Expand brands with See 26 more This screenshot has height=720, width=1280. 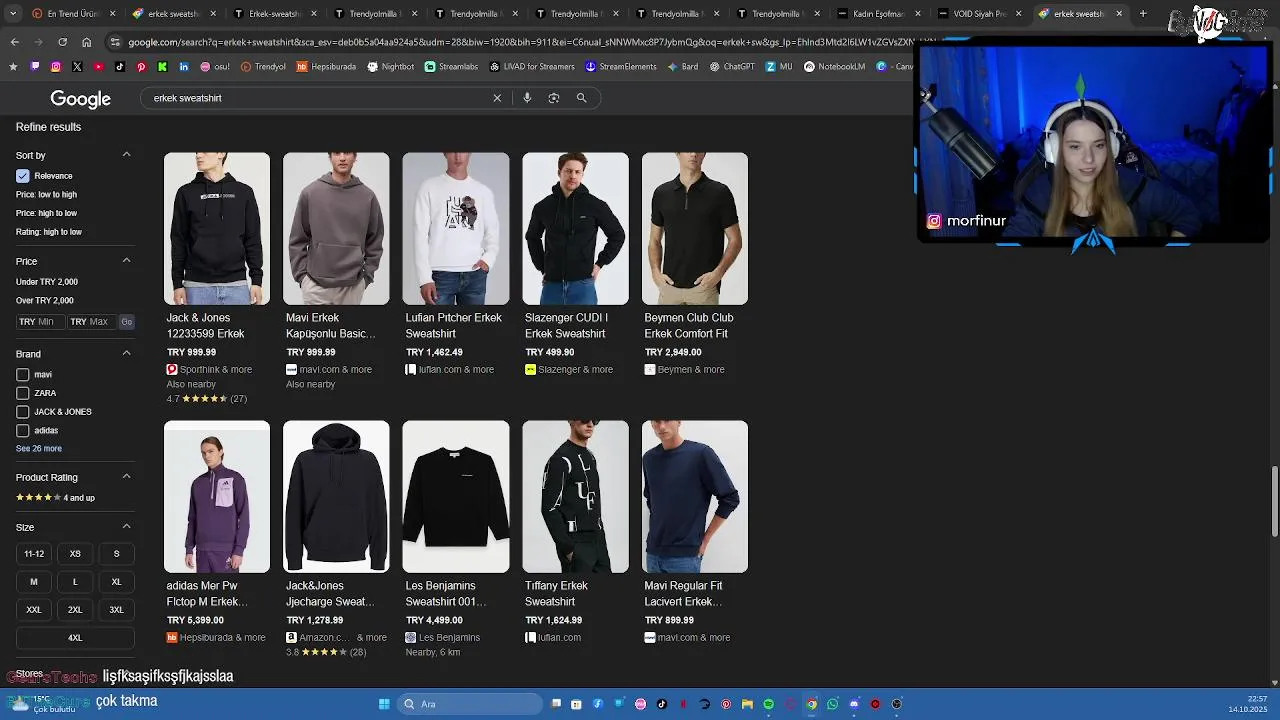pos(39,449)
